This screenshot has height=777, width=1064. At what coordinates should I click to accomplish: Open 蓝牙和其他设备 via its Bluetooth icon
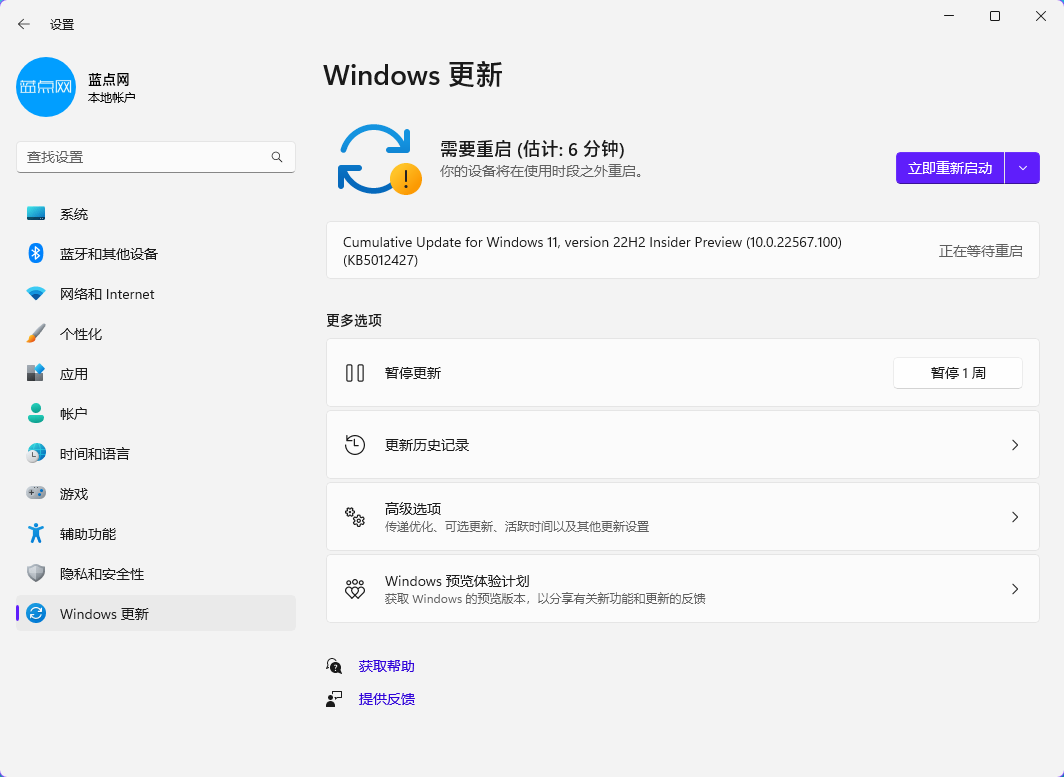34,253
